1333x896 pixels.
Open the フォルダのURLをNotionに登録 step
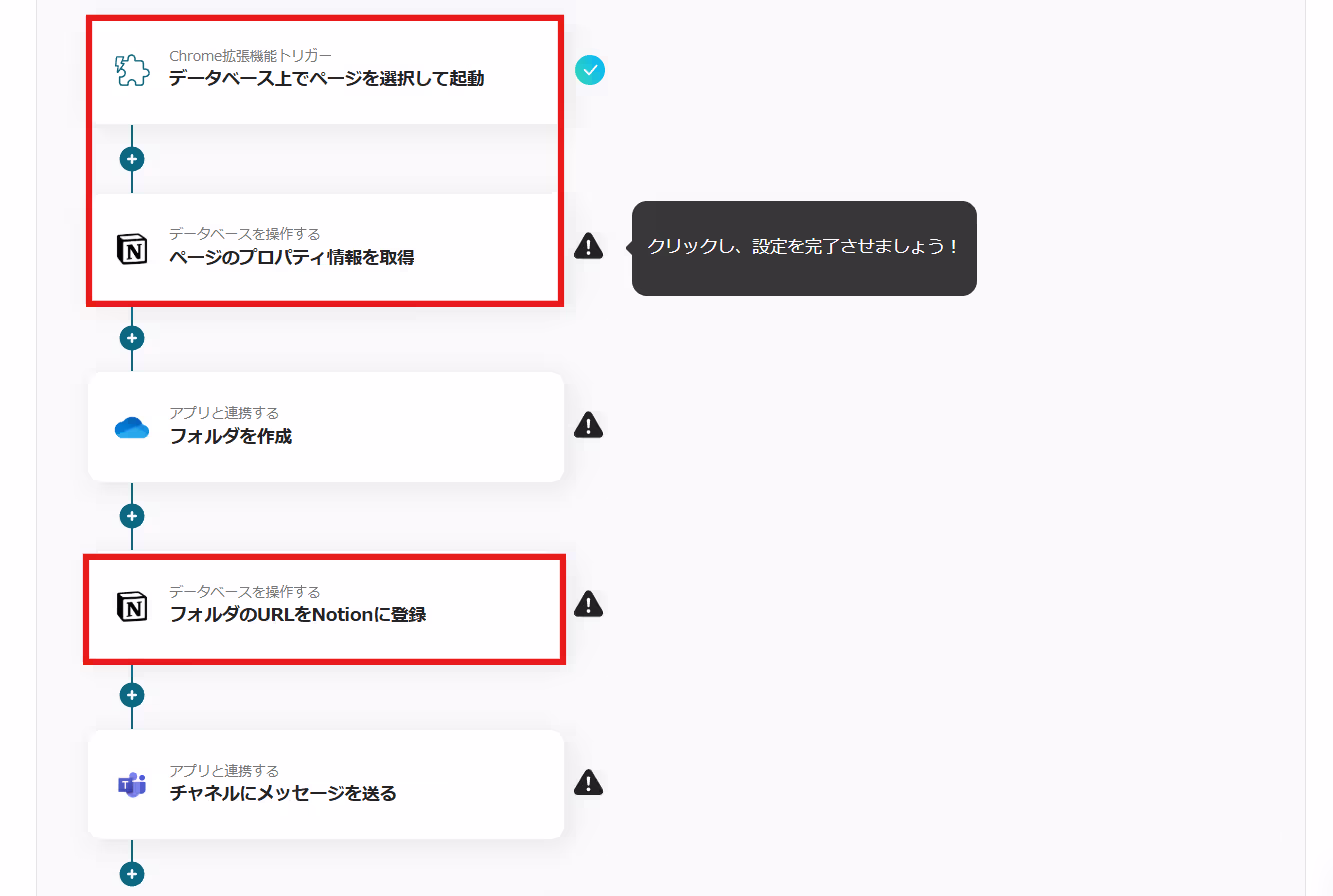tap(326, 606)
